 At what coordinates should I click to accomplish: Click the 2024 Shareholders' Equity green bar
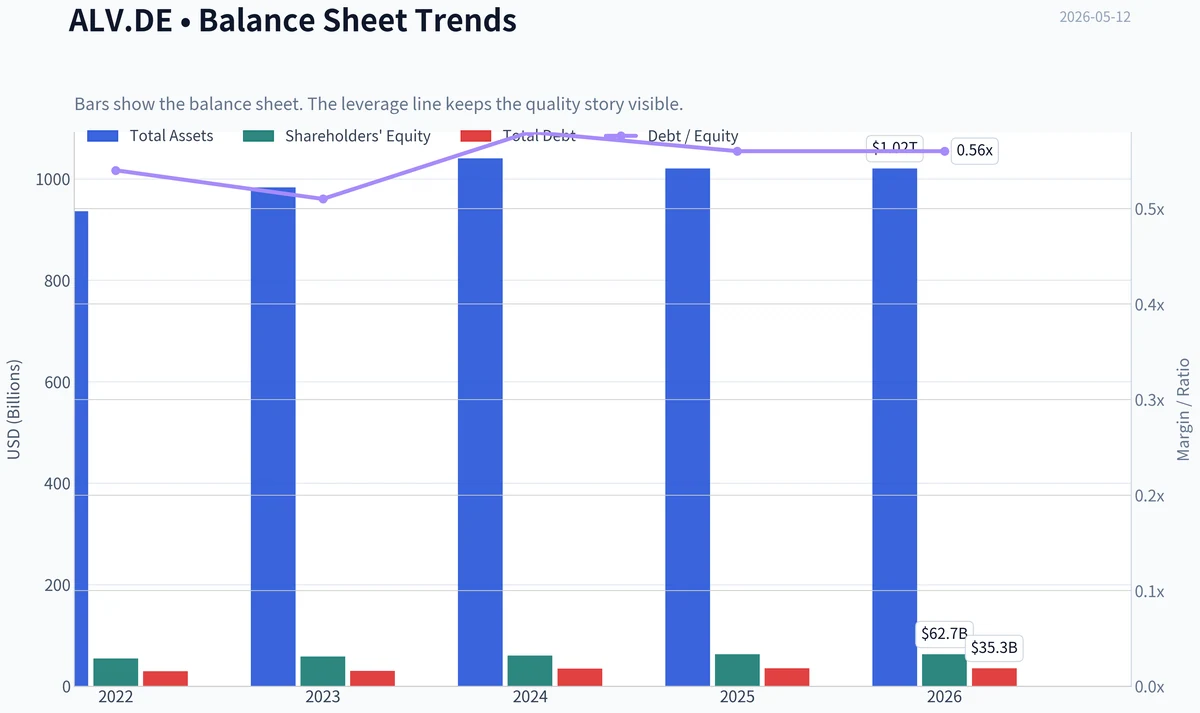click(x=530, y=671)
